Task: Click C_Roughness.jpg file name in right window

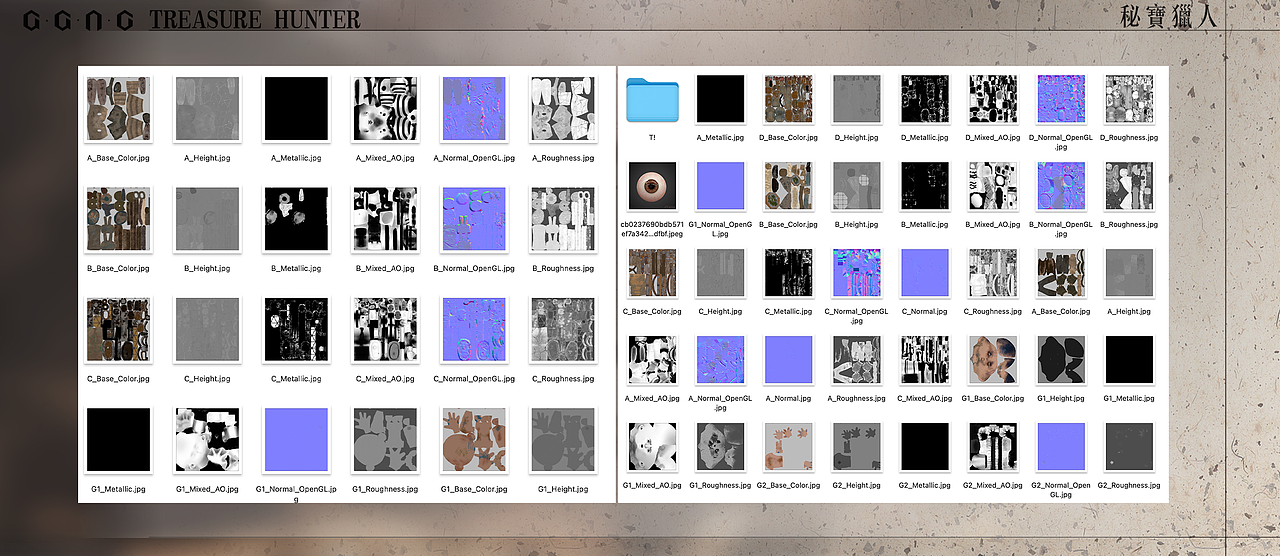Action: (x=992, y=311)
